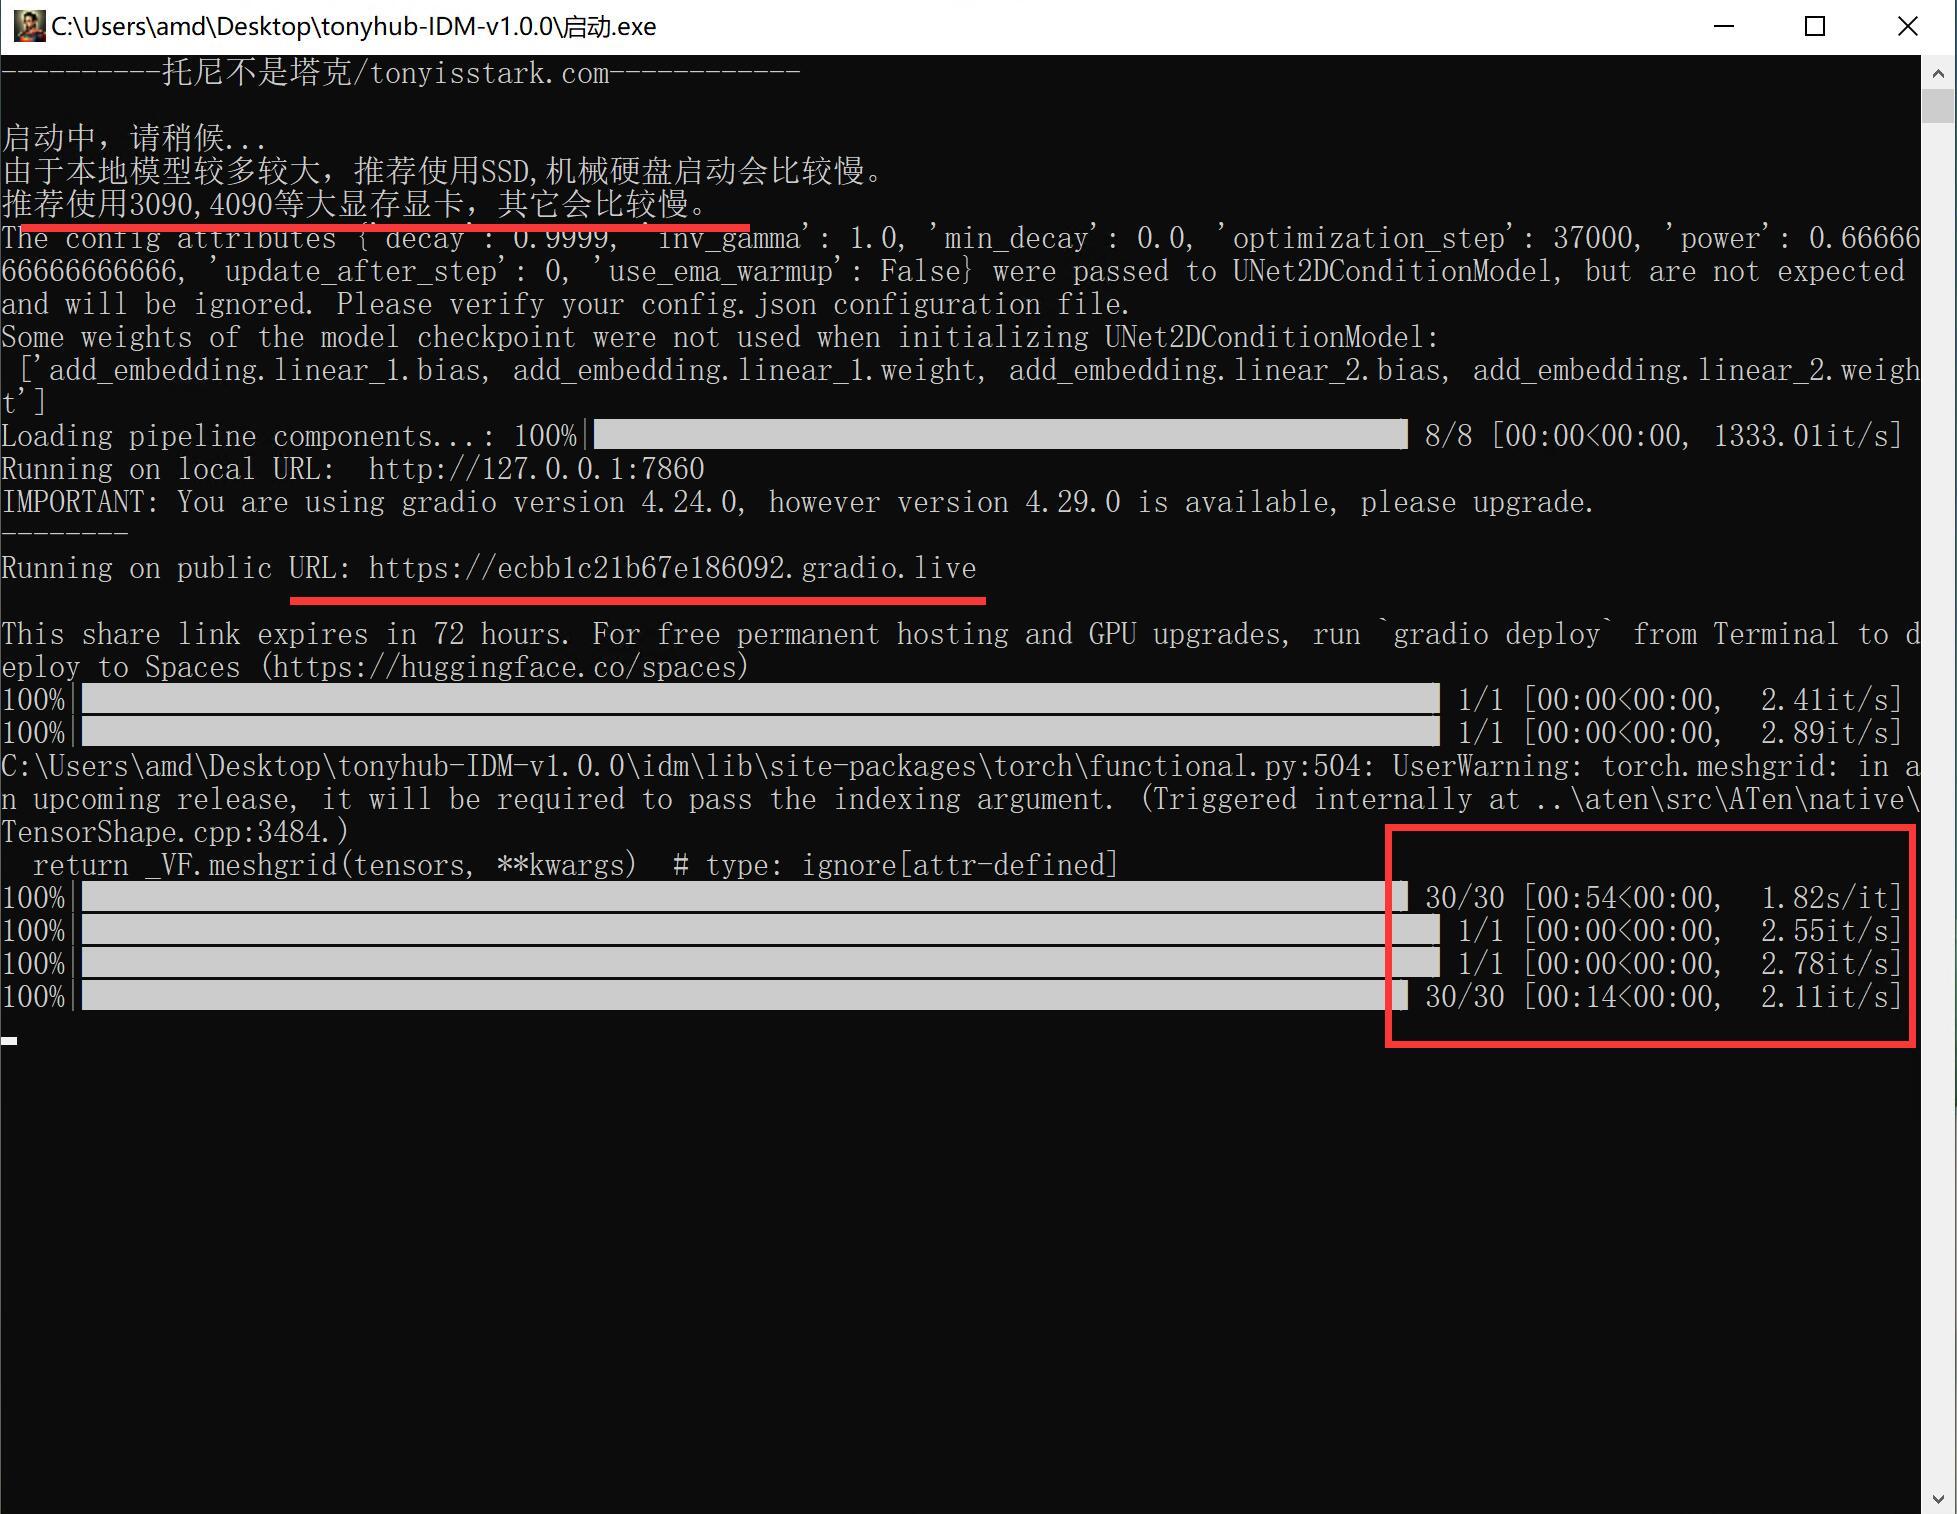Click the scrollbar up arrow

pyautogui.click(x=1938, y=72)
